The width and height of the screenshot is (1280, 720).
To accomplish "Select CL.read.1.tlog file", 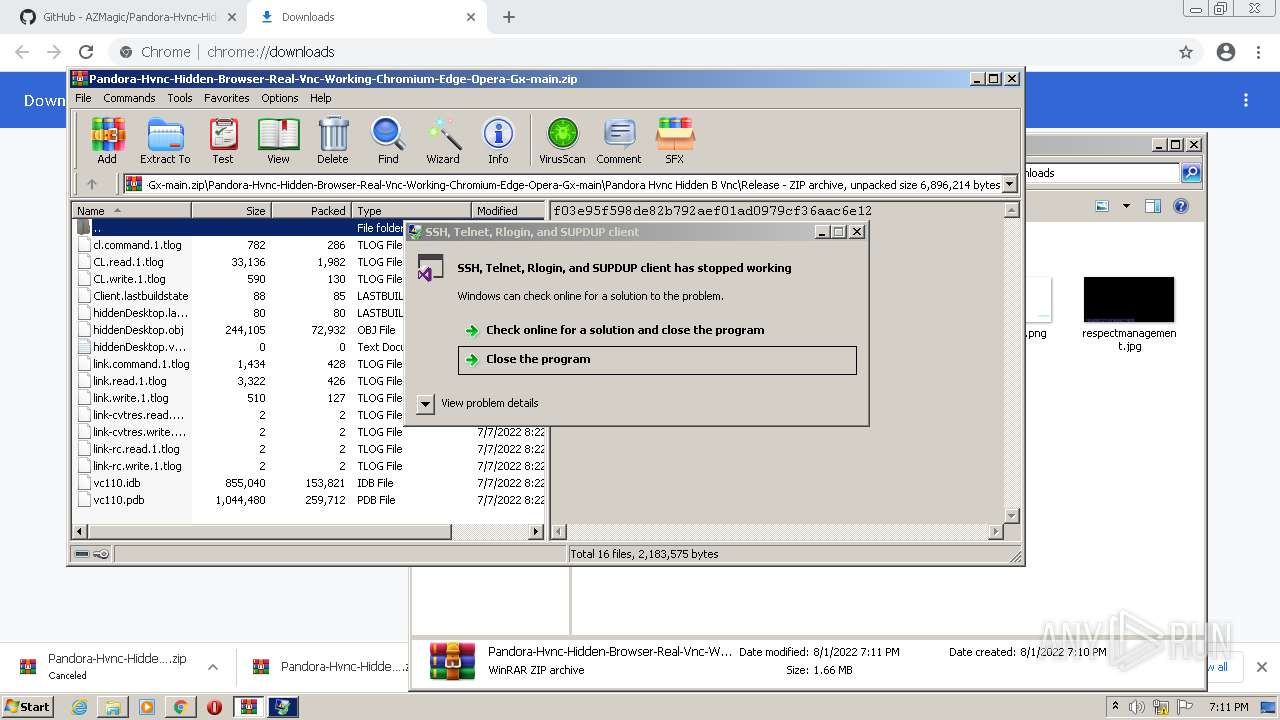I will (128, 262).
